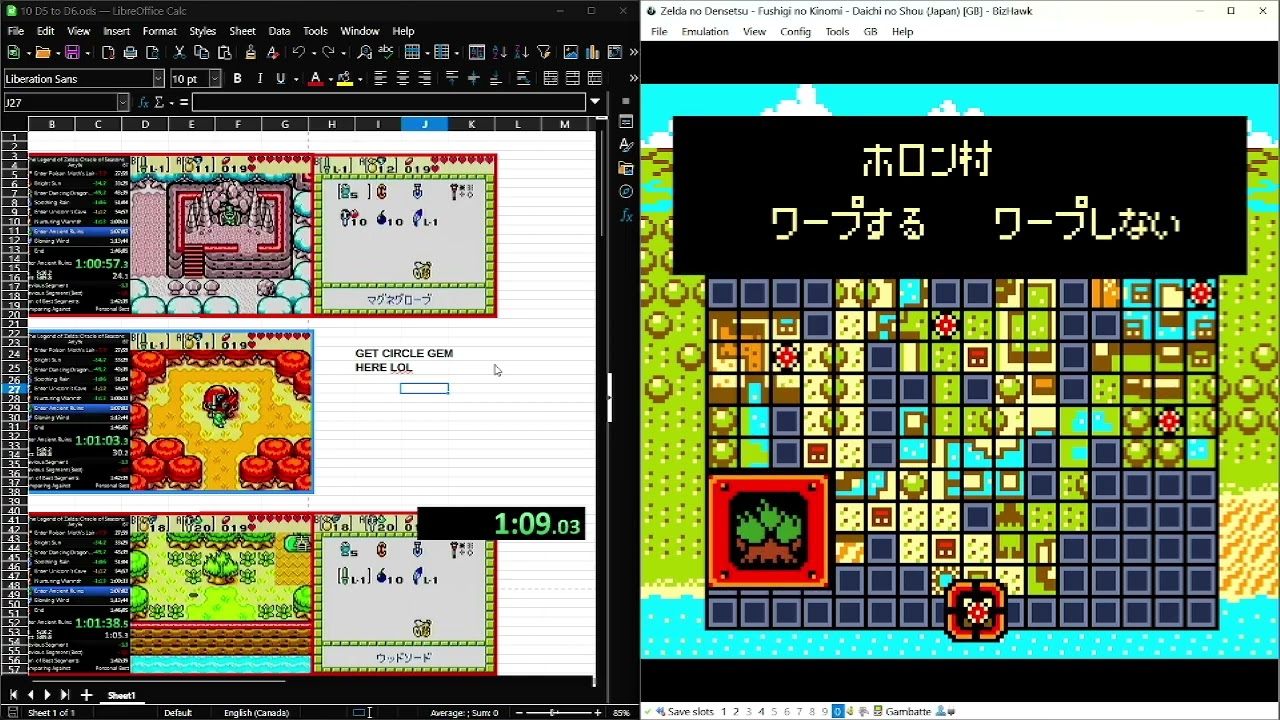Expand the formula bar with its arrow
This screenshot has height=720, width=1280.
595,102
